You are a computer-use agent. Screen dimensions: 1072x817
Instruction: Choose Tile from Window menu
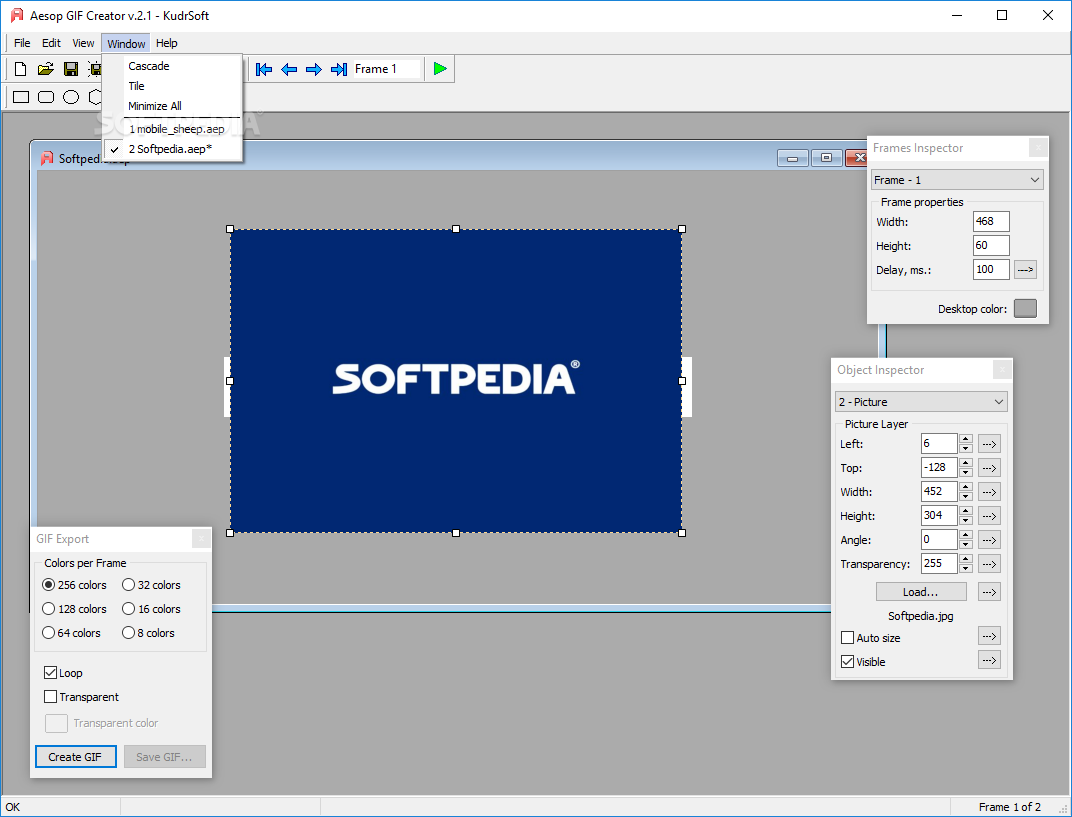(172, 86)
